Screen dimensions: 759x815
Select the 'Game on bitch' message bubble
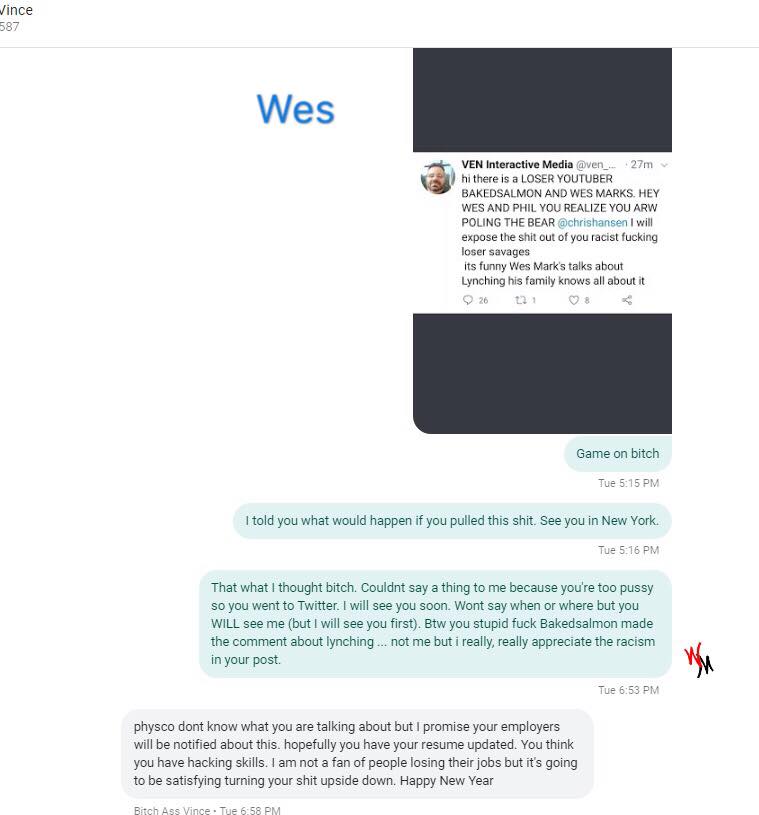pyautogui.click(x=618, y=454)
